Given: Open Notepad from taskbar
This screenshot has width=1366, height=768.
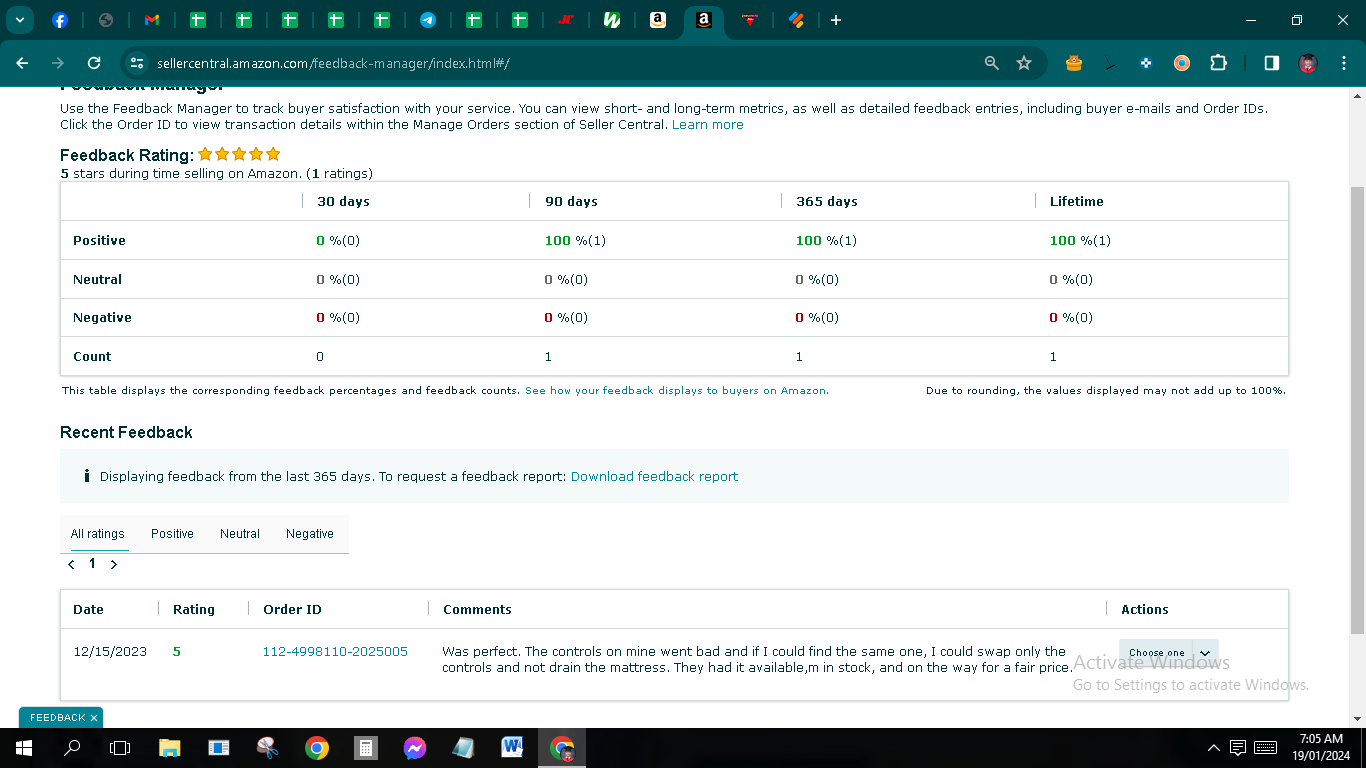Looking at the screenshot, I should click(464, 747).
